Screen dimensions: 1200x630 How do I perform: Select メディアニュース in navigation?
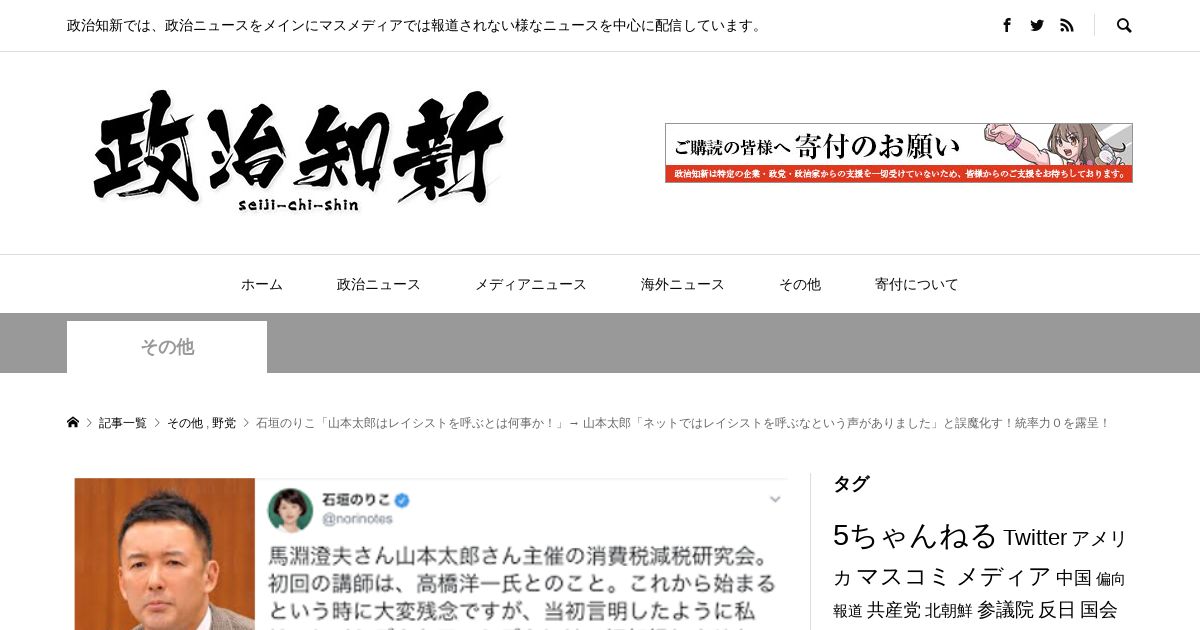[x=531, y=284]
